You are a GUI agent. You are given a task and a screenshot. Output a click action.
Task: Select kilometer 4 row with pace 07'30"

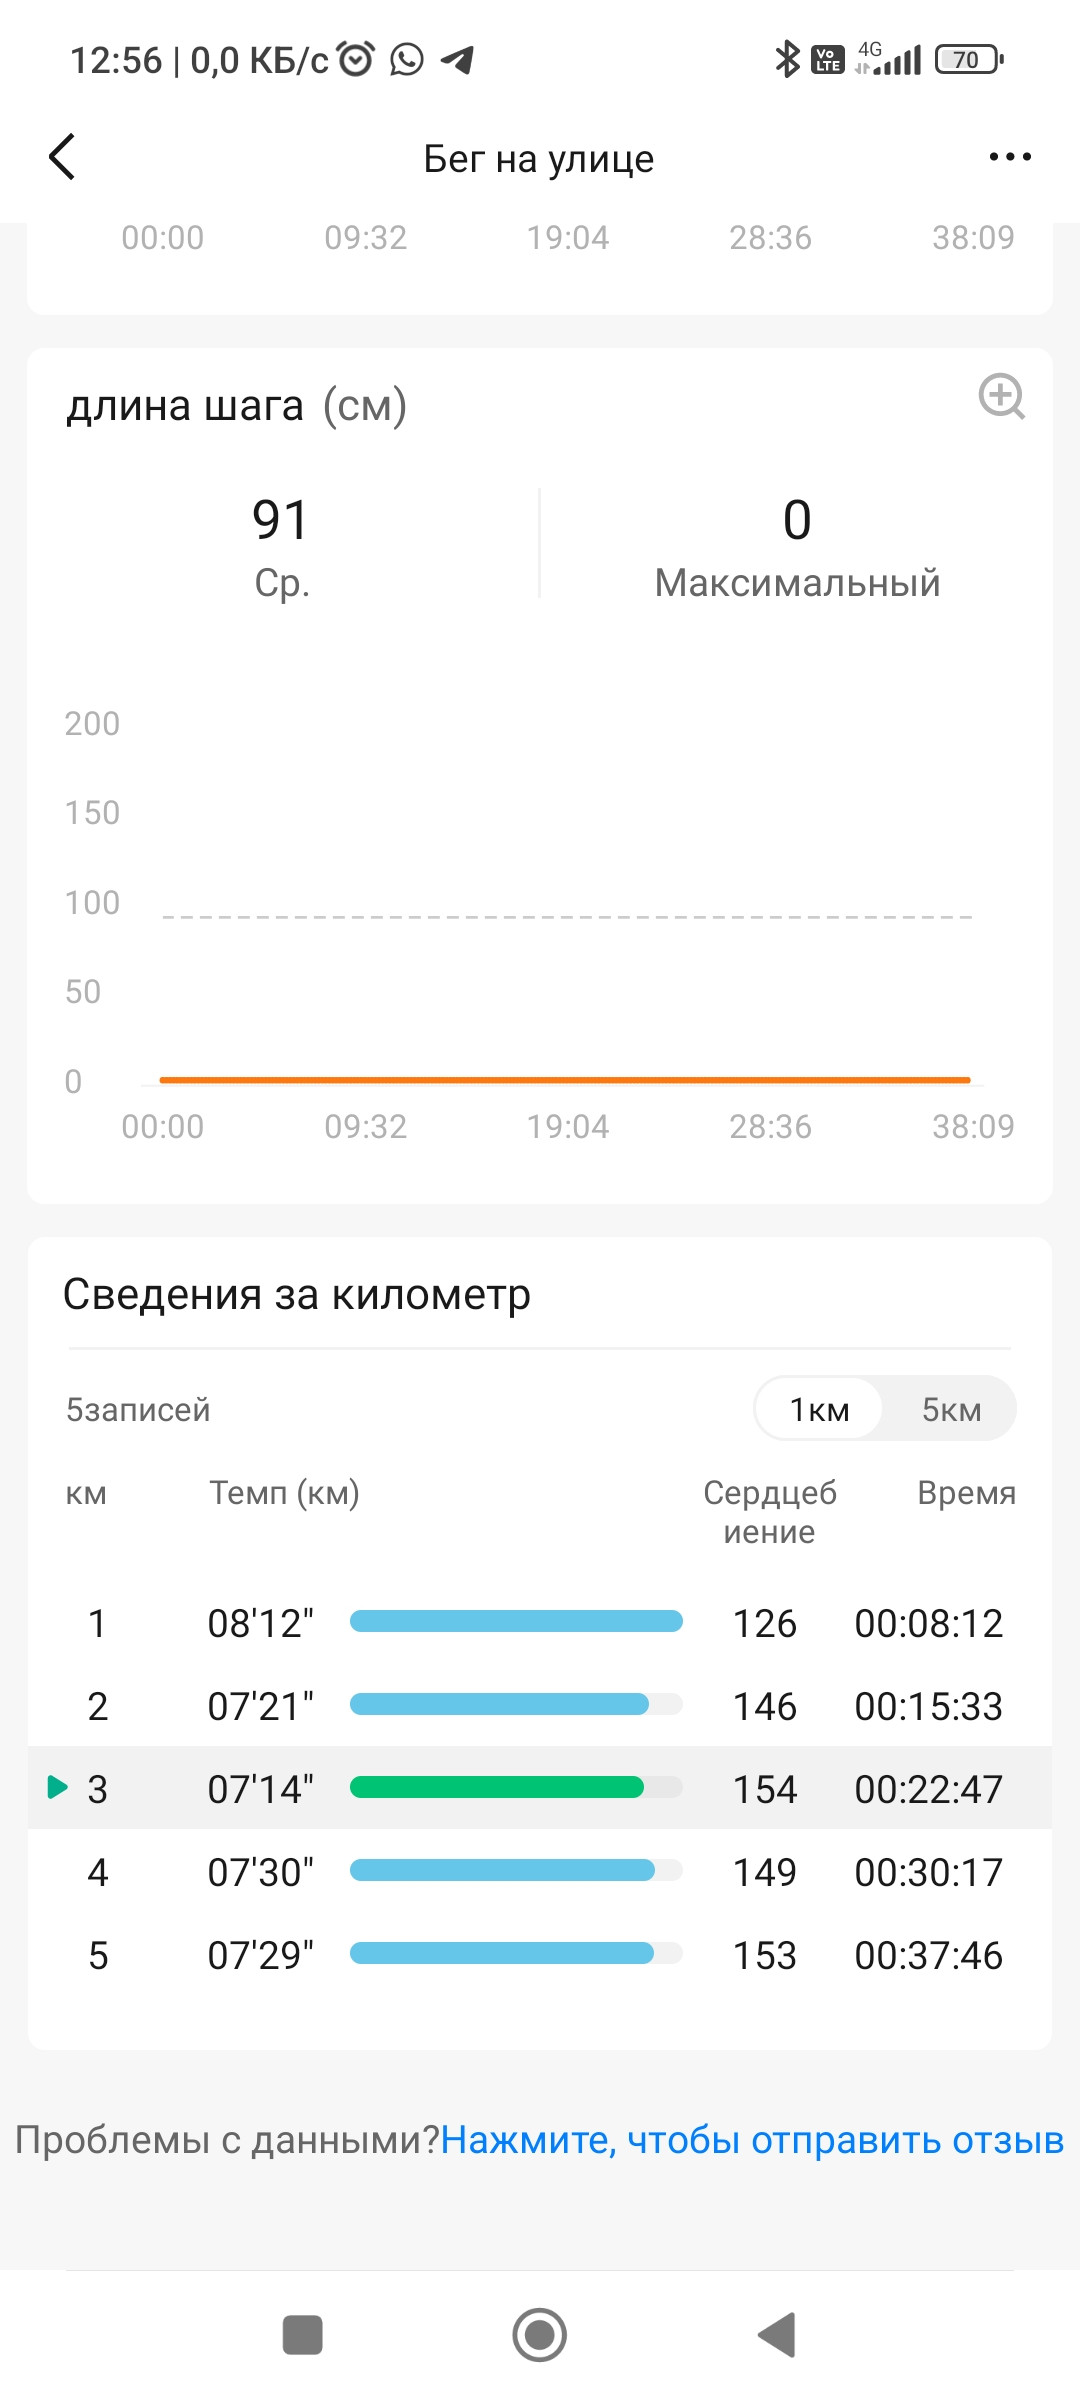(540, 1872)
